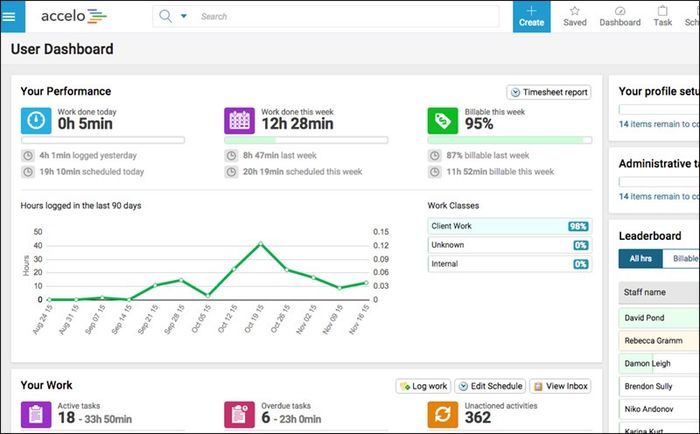The image size is (700, 434).
Task: Click the Log work button
Action: tap(423, 386)
